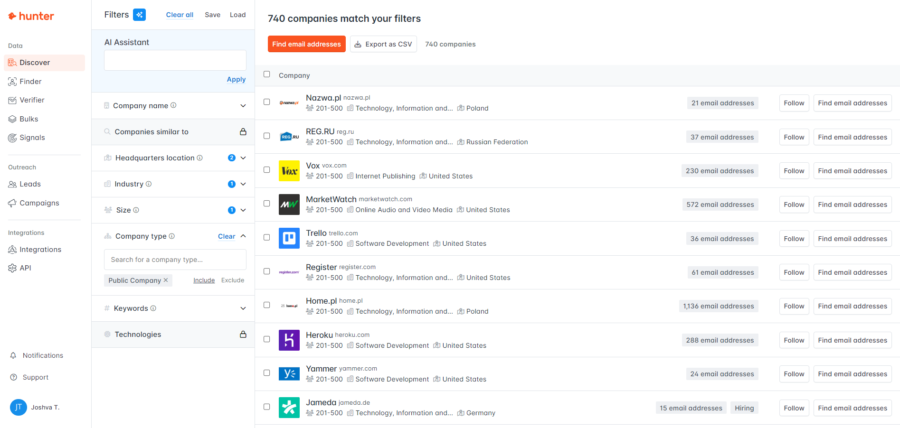Image resolution: width=900 pixels, height=428 pixels.
Task: Click the REG.RU logo
Action: click(x=289, y=137)
